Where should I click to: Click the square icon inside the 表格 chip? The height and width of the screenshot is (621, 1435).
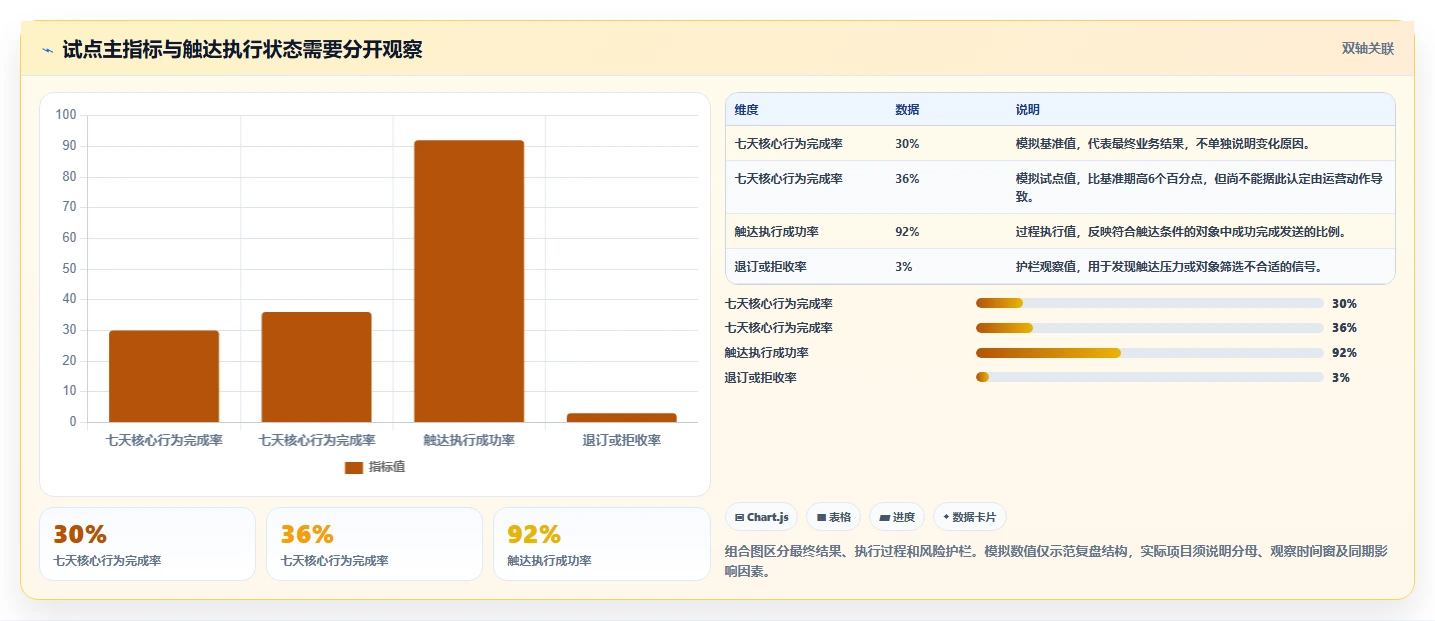pos(821,517)
